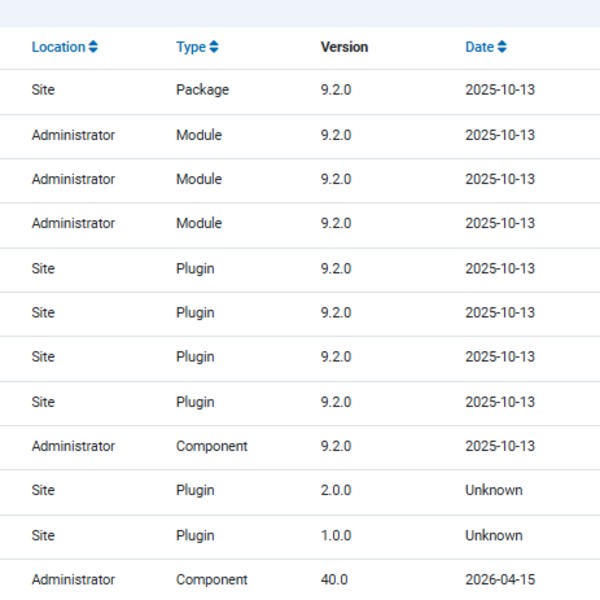Sort the table by the Location header link
The height and width of the screenshot is (600, 600).
click(64, 47)
